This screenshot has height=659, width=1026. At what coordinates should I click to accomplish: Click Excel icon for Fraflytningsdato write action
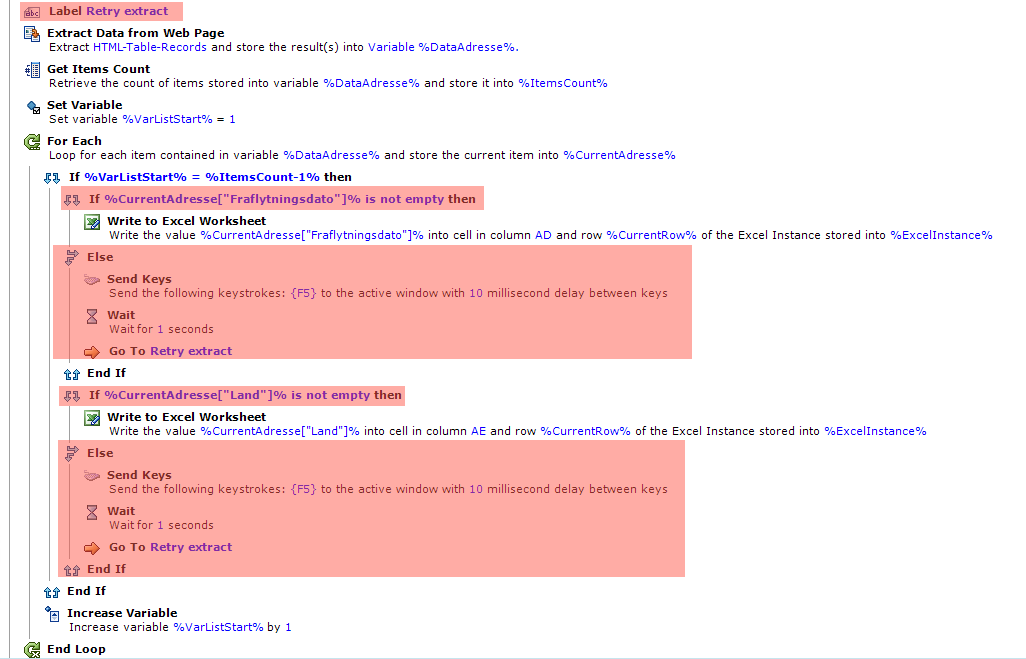pyautogui.click(x=92, y=222)
